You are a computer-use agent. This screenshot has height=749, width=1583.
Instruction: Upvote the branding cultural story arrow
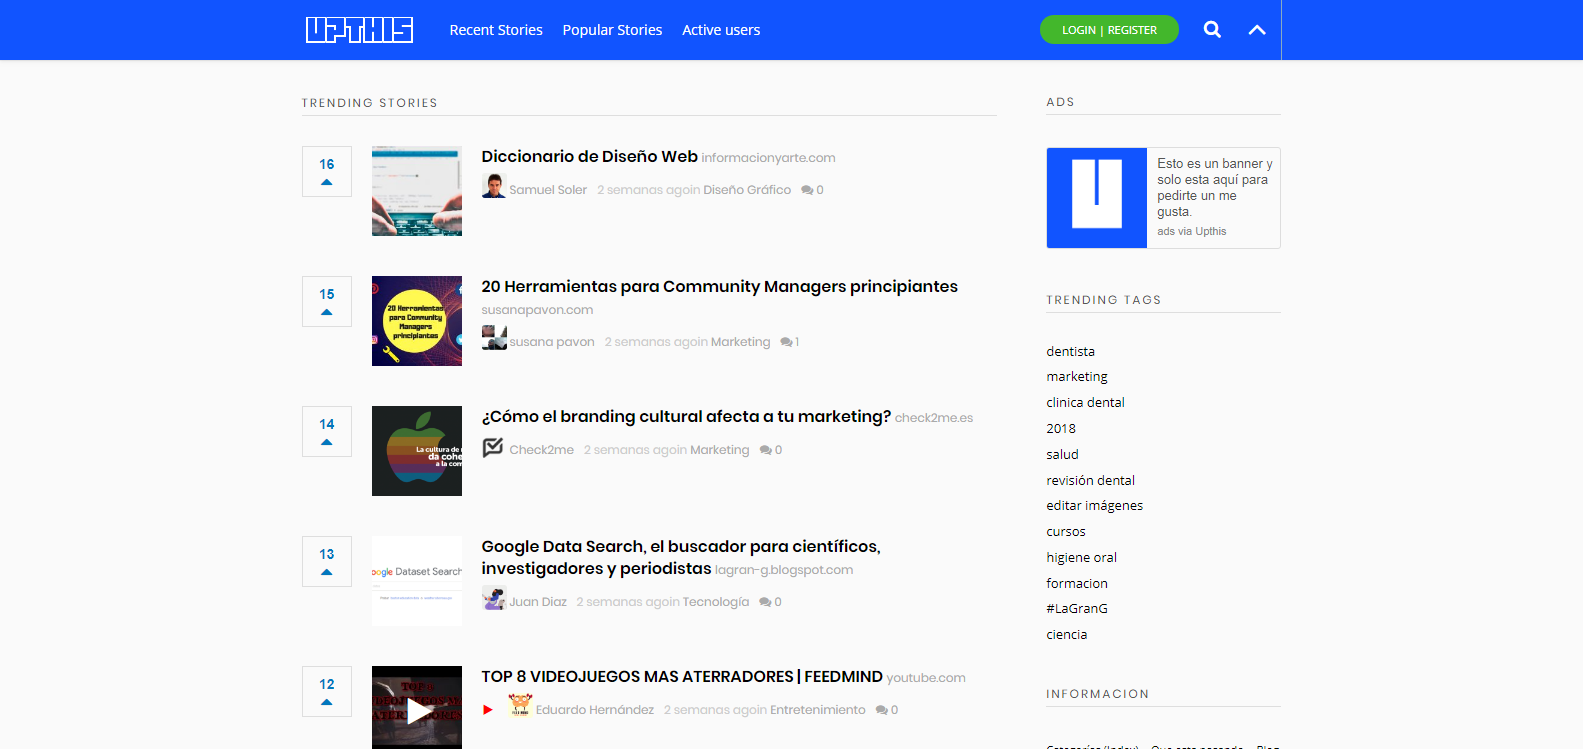click(327, 442)
